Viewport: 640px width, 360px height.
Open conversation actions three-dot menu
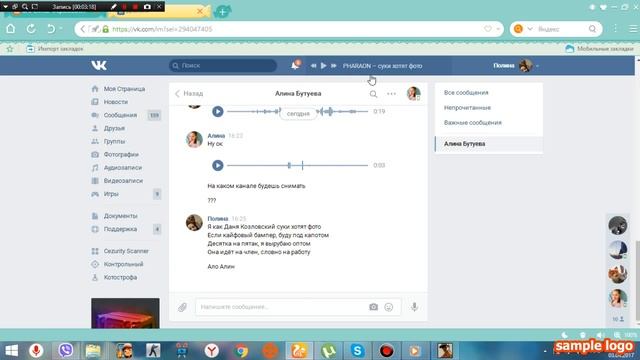[391, 94]
